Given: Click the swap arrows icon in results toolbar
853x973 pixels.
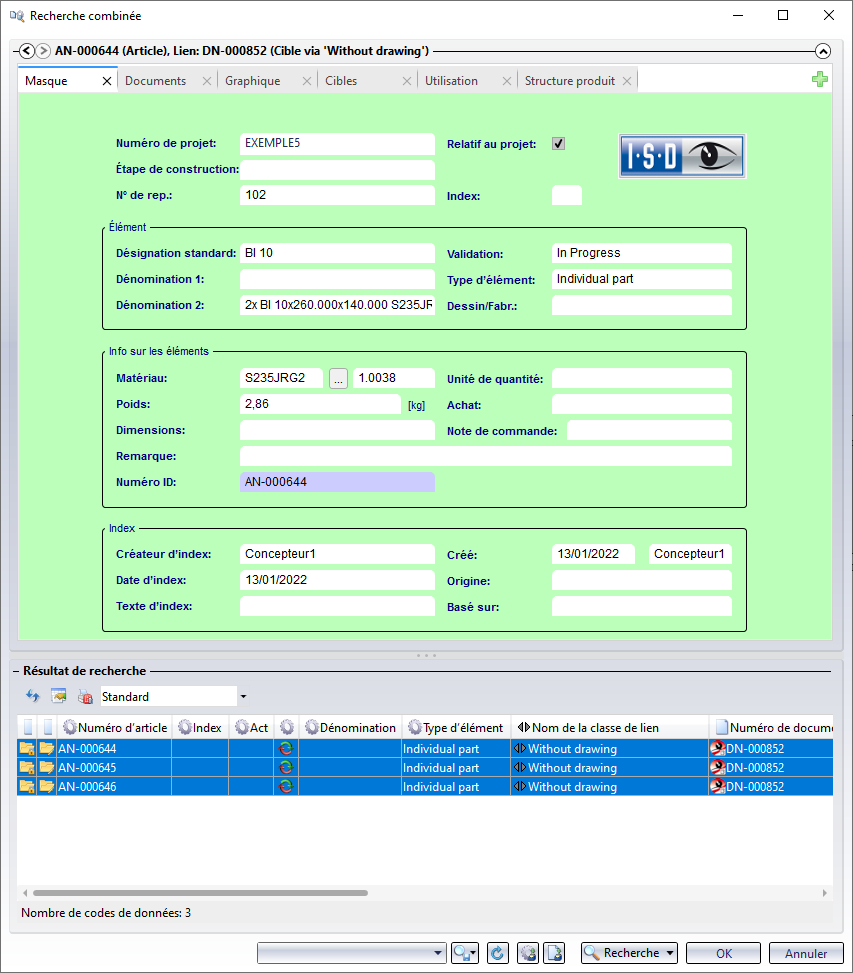Looking at the screenshot, I should (x=32, y=696).
